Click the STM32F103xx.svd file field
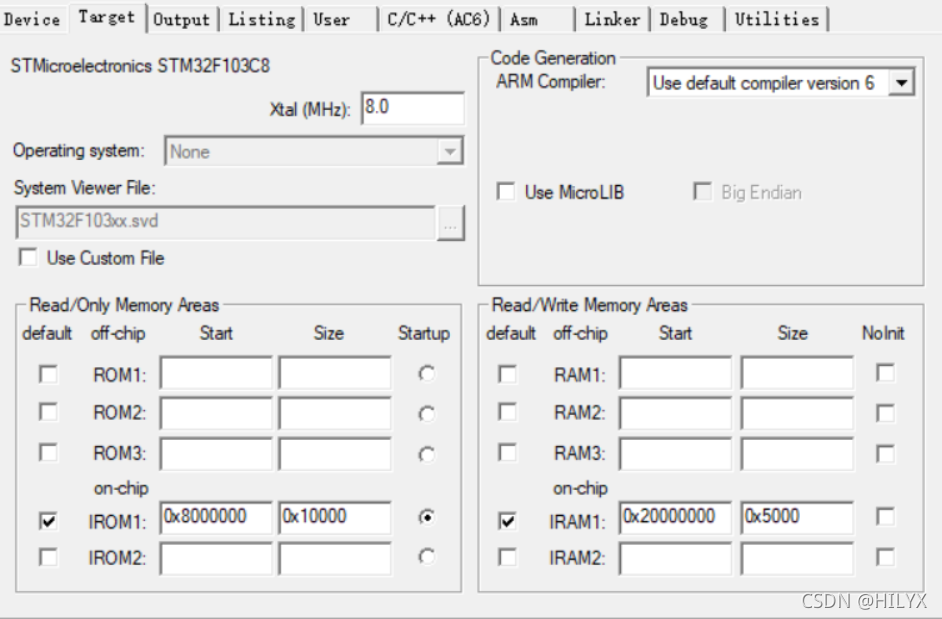 tap(225, 222)
